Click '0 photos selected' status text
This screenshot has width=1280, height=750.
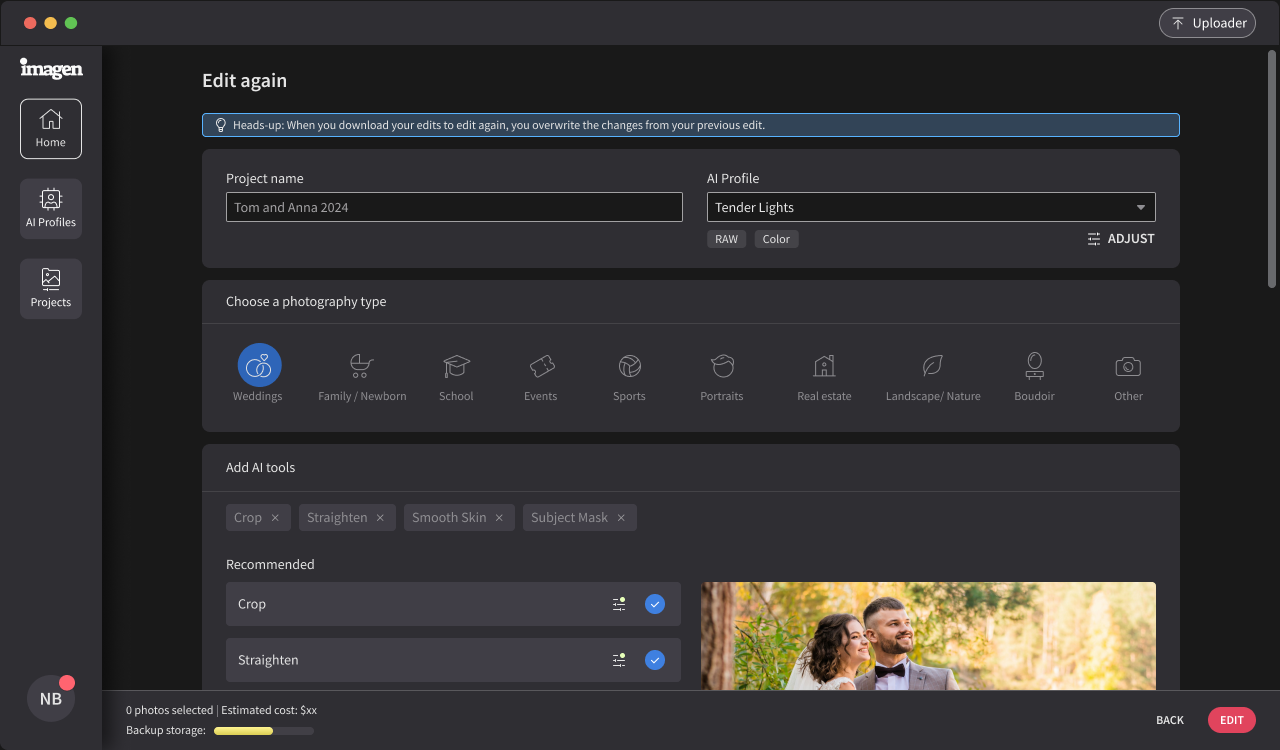(169, 710)
